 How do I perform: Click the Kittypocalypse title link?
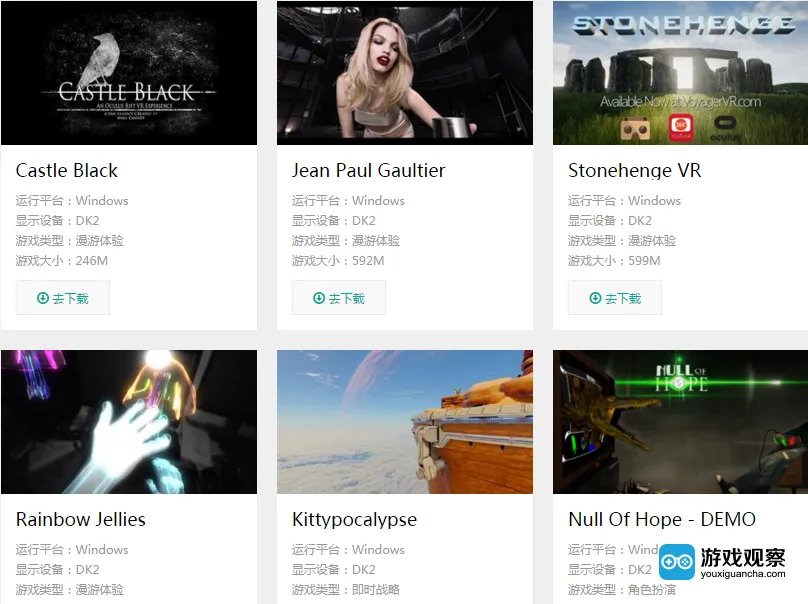tap(355, 519)
